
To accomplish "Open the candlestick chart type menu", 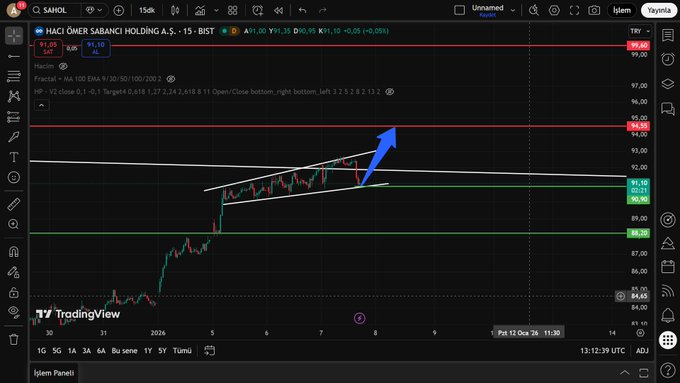I will 175,10.
